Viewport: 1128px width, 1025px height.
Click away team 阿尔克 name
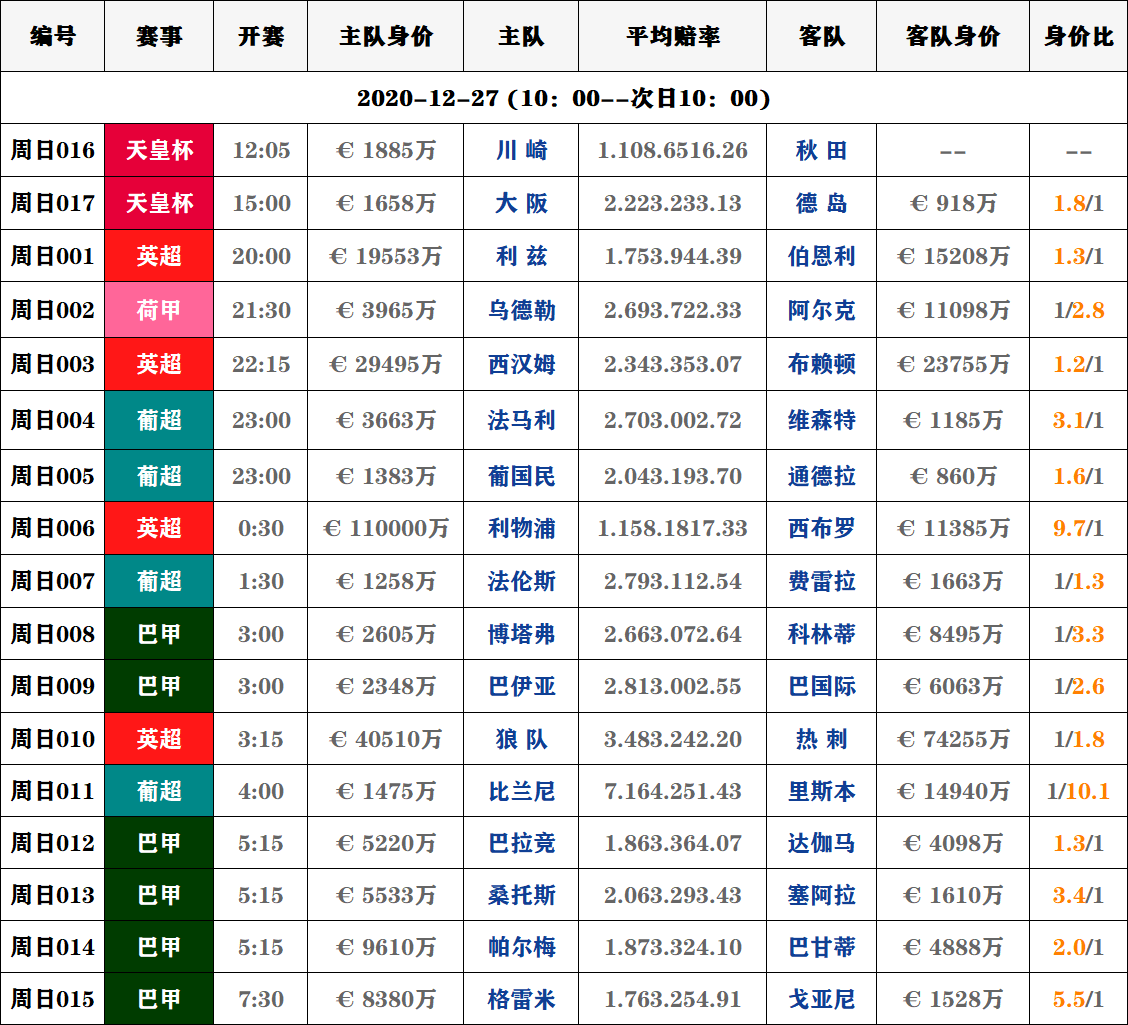[x=821, y=310]
